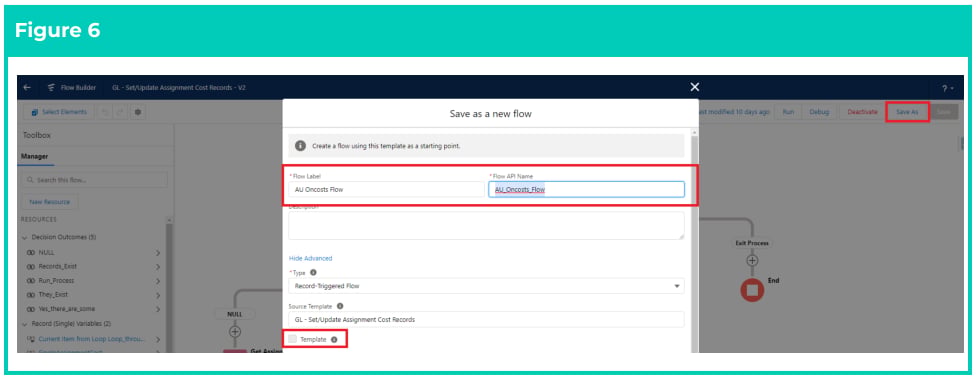Click the Last modified 10 days ago text
976x379 pixels.
click(734, 112)
